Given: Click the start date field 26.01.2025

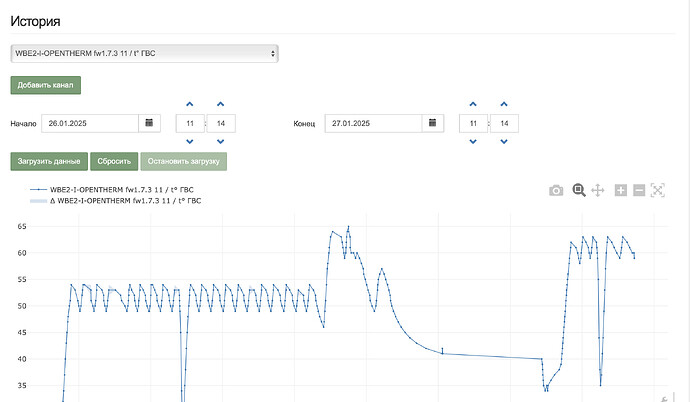Looking at the screenshot, I should 90,123.
